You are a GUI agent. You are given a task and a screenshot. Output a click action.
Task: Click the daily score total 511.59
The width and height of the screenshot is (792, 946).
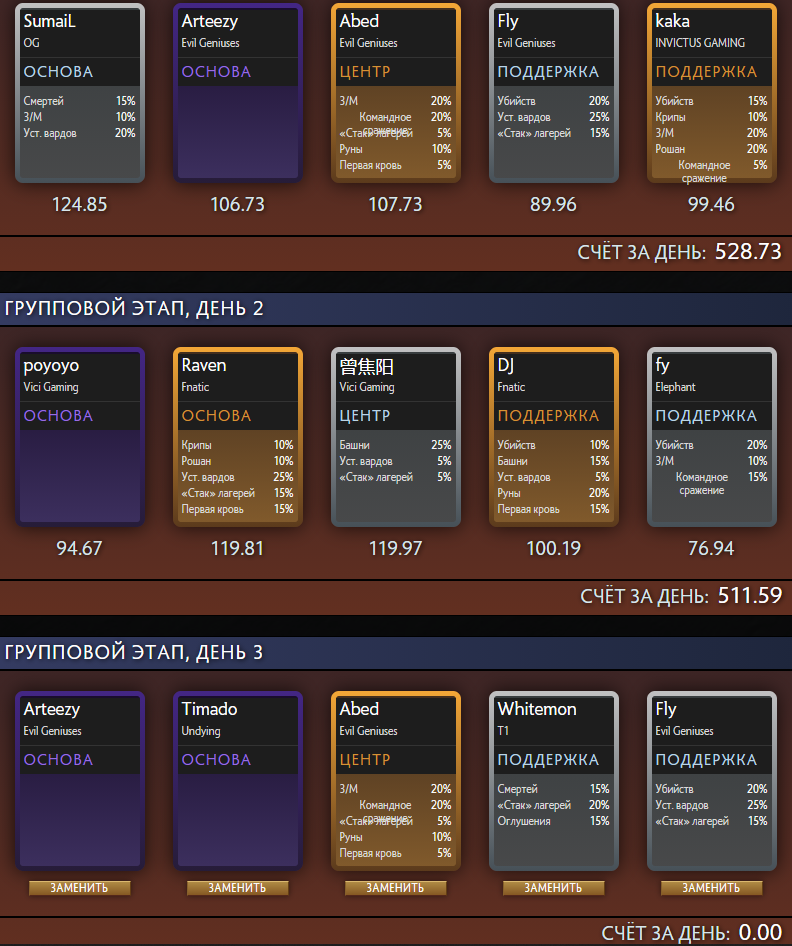[749, 596]
